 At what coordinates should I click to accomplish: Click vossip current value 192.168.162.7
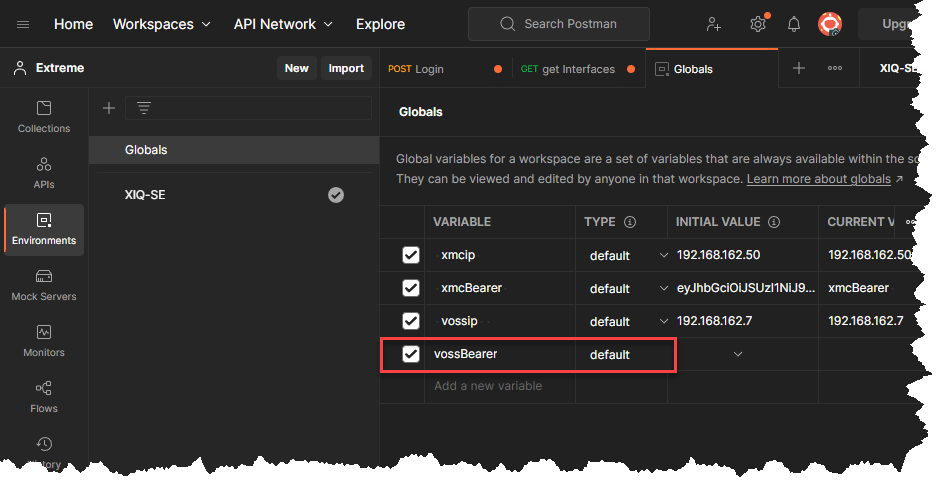click(865, 321)
